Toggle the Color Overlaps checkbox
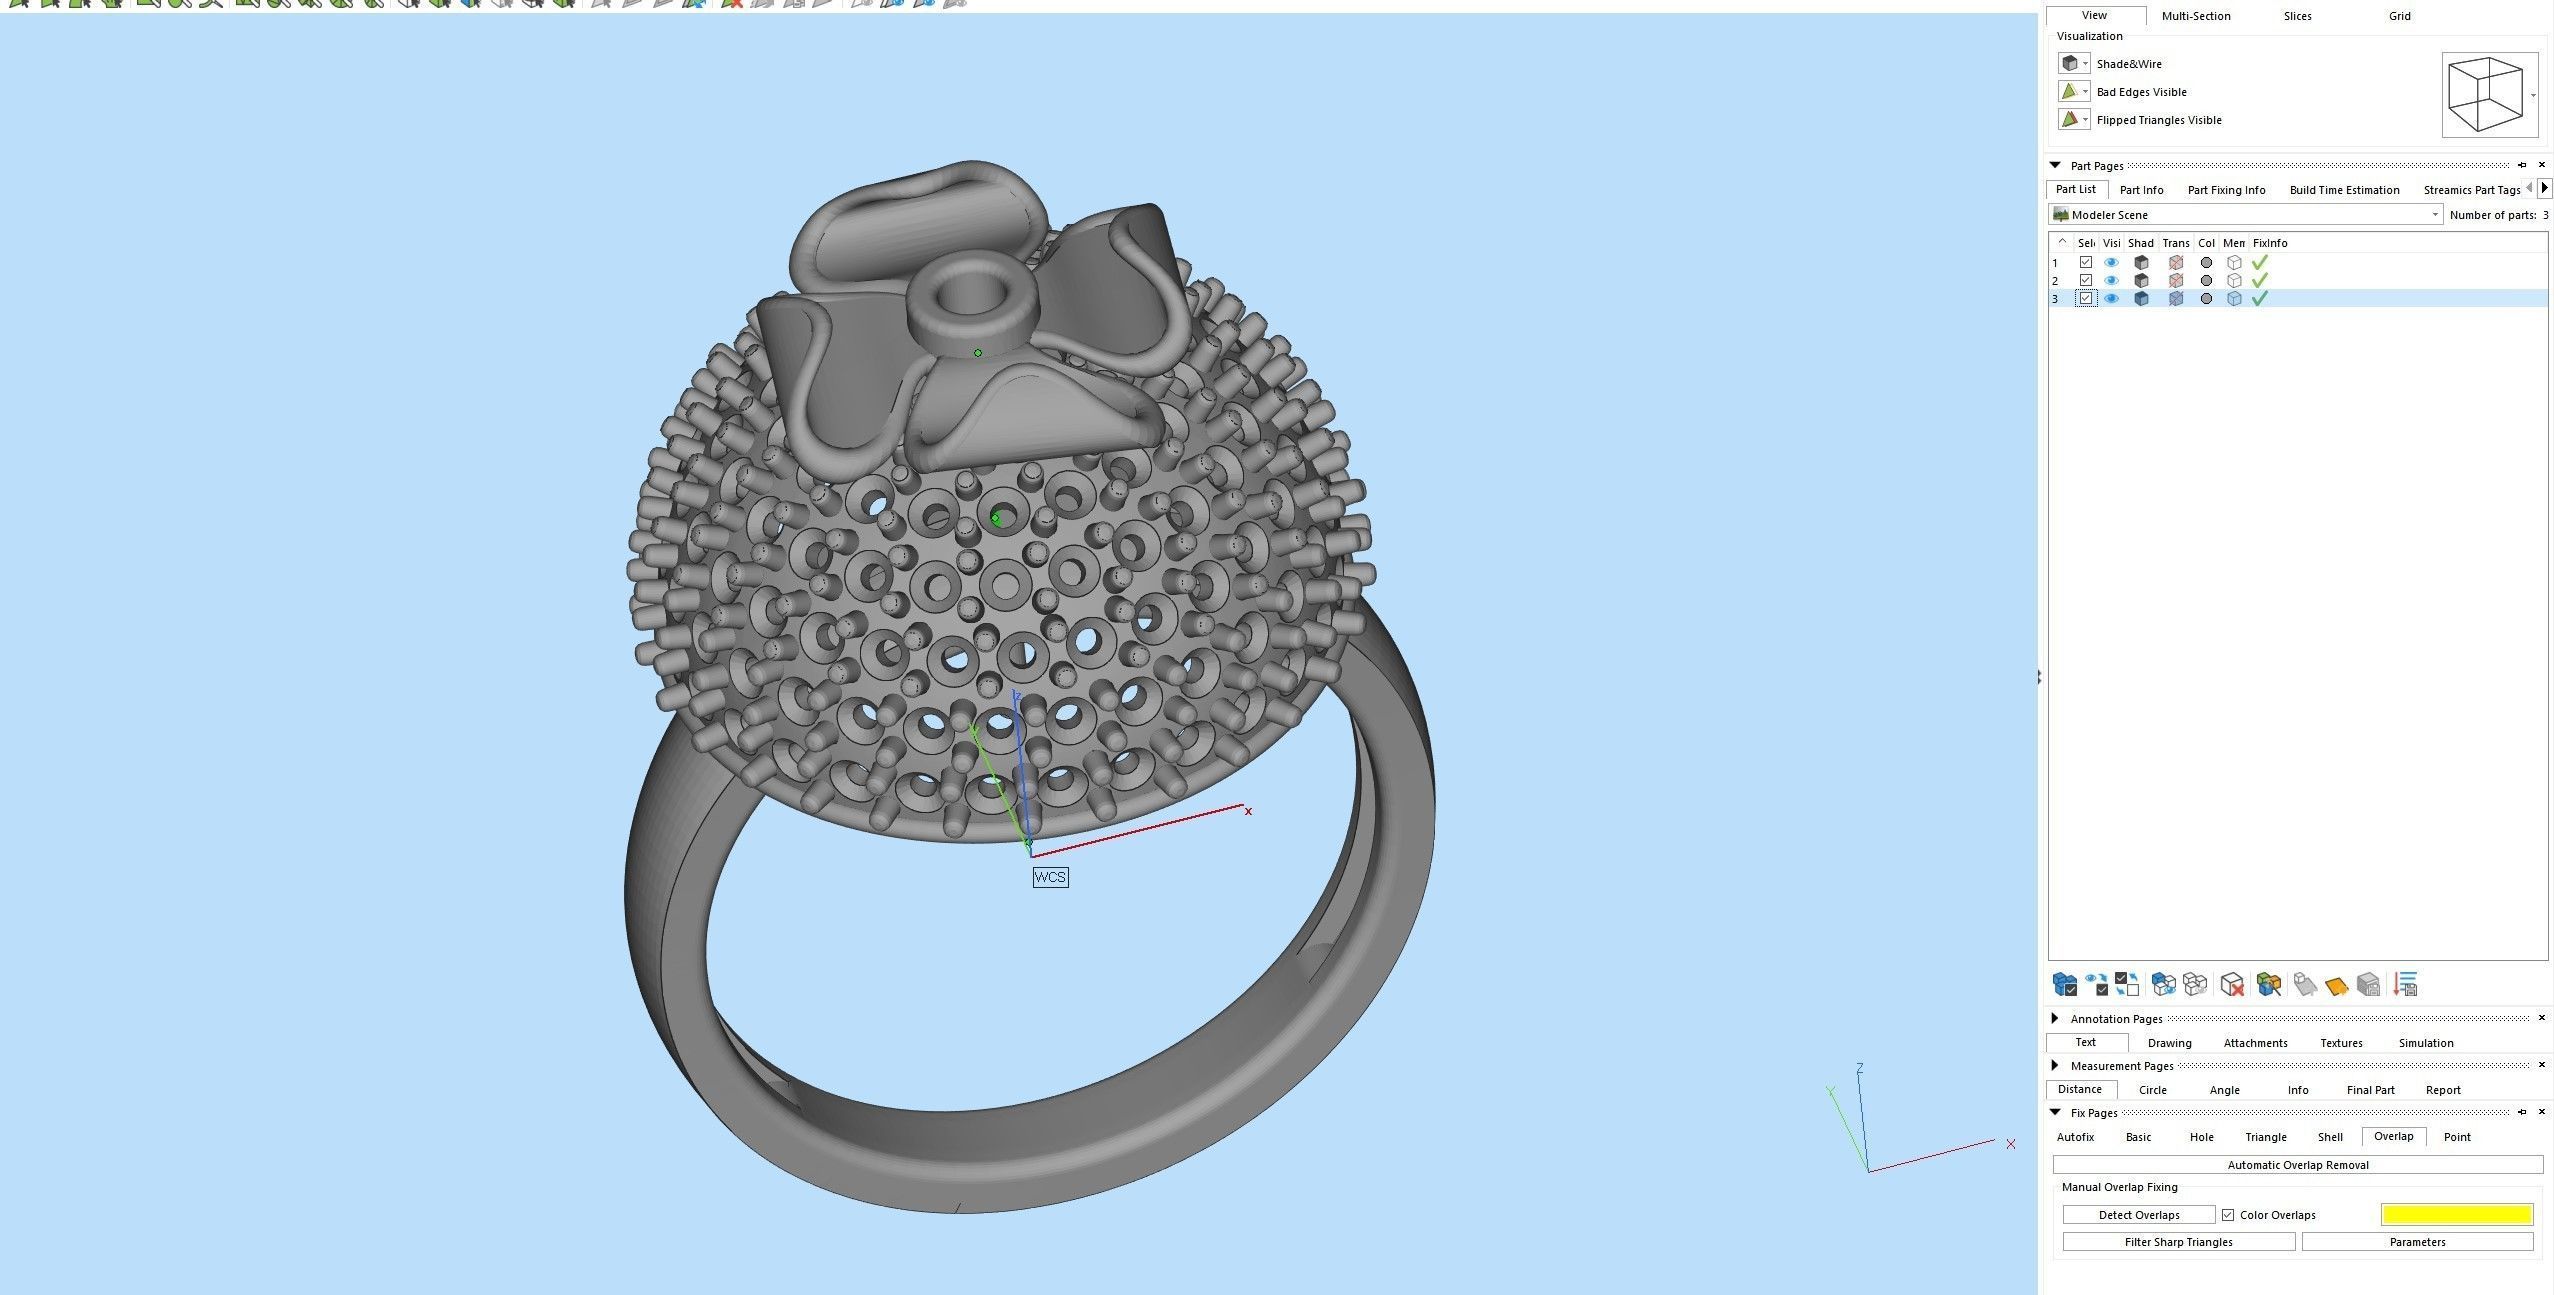 coord(2228,1215)
